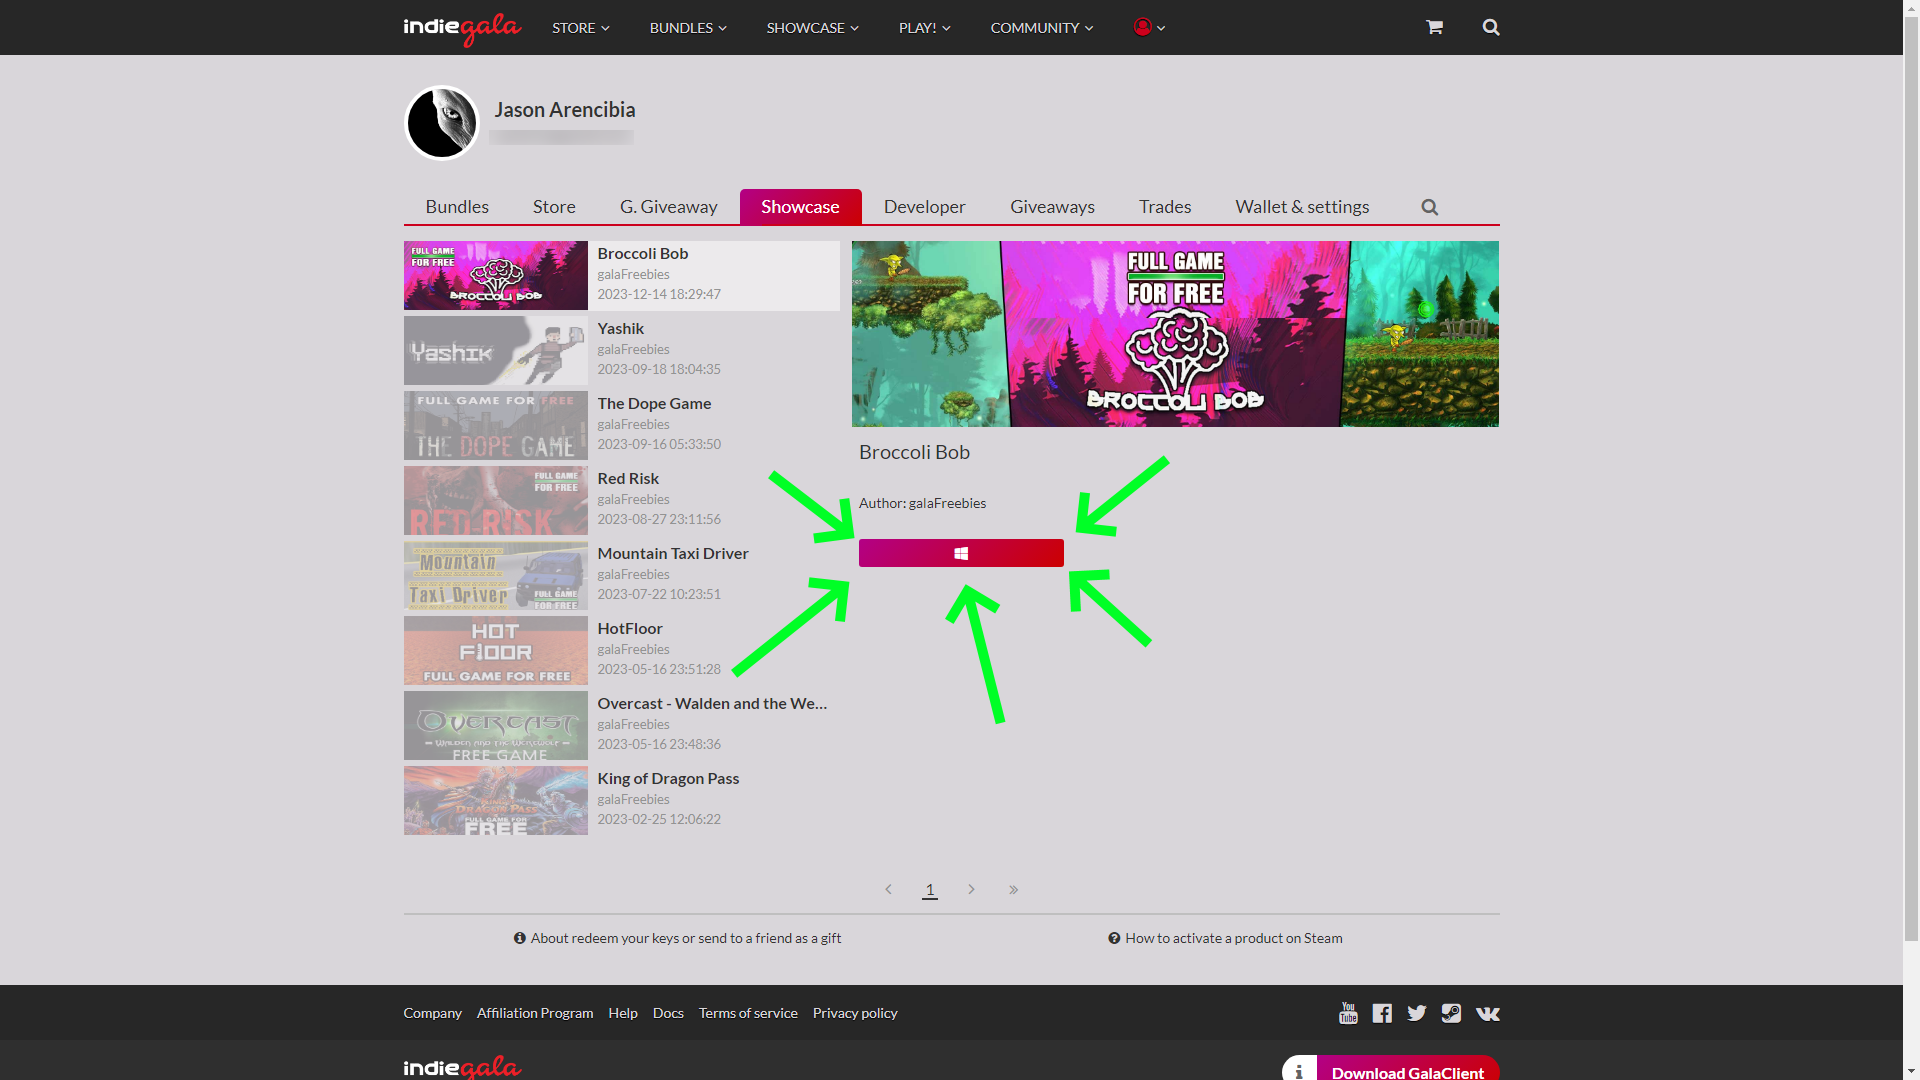
Task: Open the search icon in the top bar
Action: click(1491, 27)
